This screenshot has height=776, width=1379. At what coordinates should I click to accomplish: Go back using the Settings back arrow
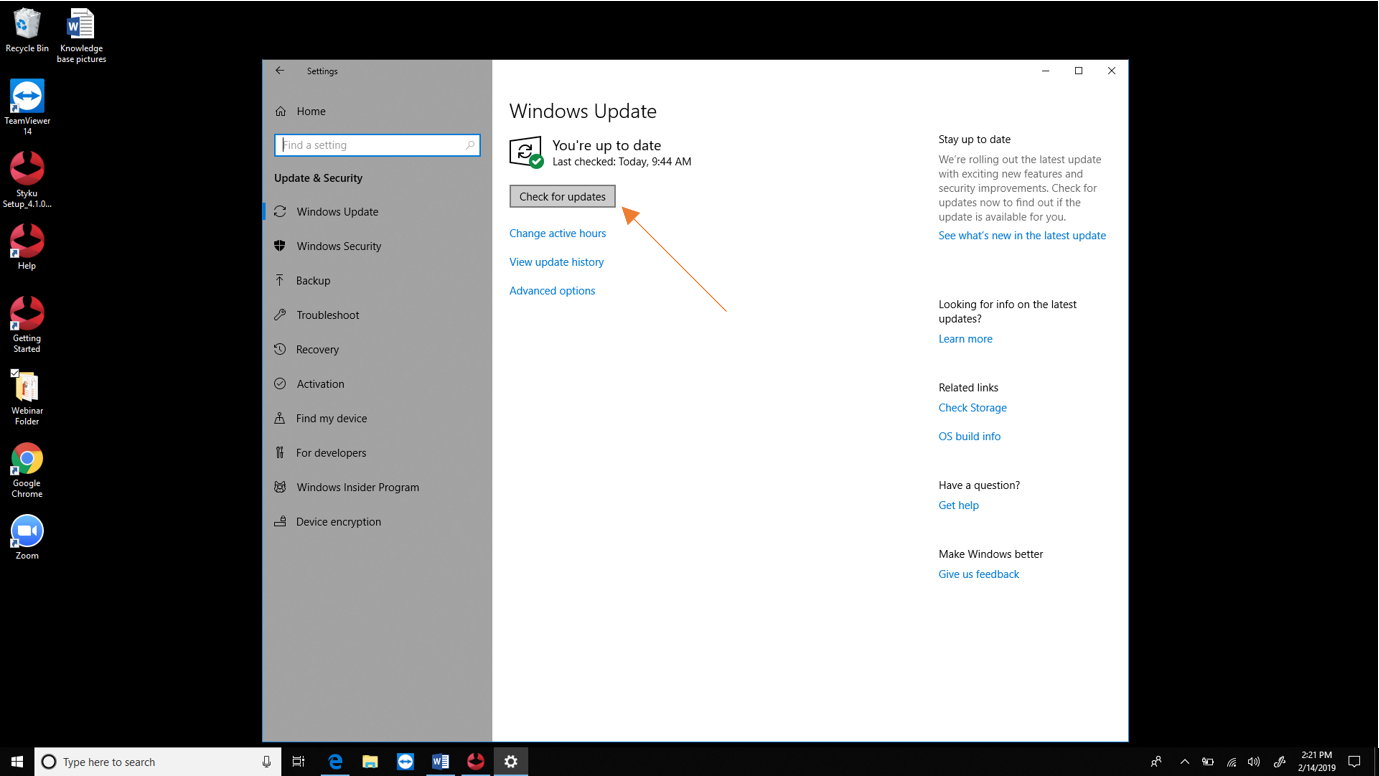280,71
